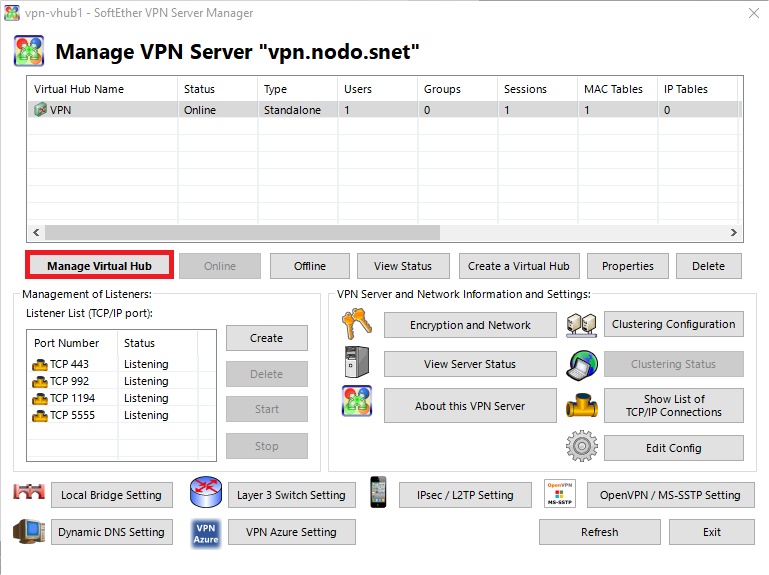
Task: Click the phone icon for IPsec / L2TP
Action: 378,492
